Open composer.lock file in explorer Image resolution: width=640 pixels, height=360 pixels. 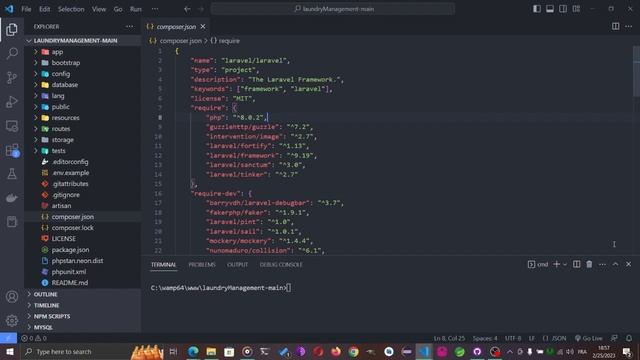click(72, 228)
